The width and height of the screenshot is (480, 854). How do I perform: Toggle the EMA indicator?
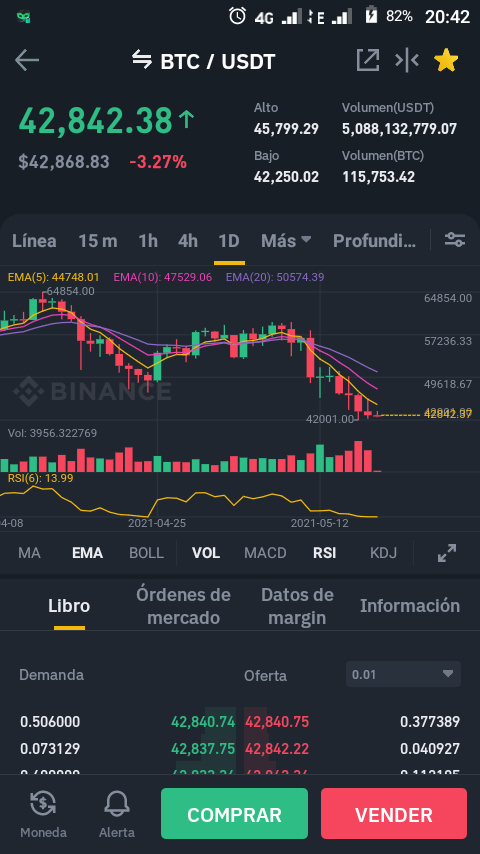pyautogui.click(x=87, y=553)
